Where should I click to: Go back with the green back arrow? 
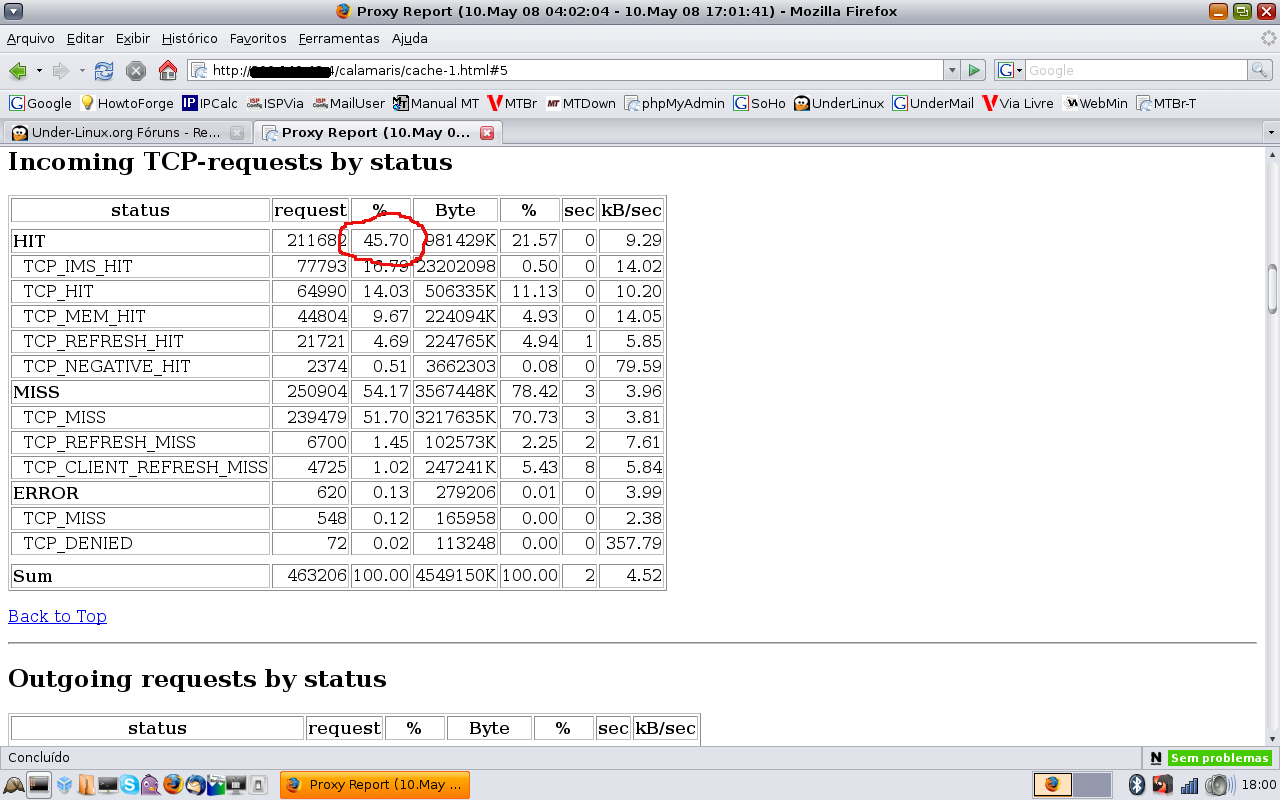tap(17, 71)
